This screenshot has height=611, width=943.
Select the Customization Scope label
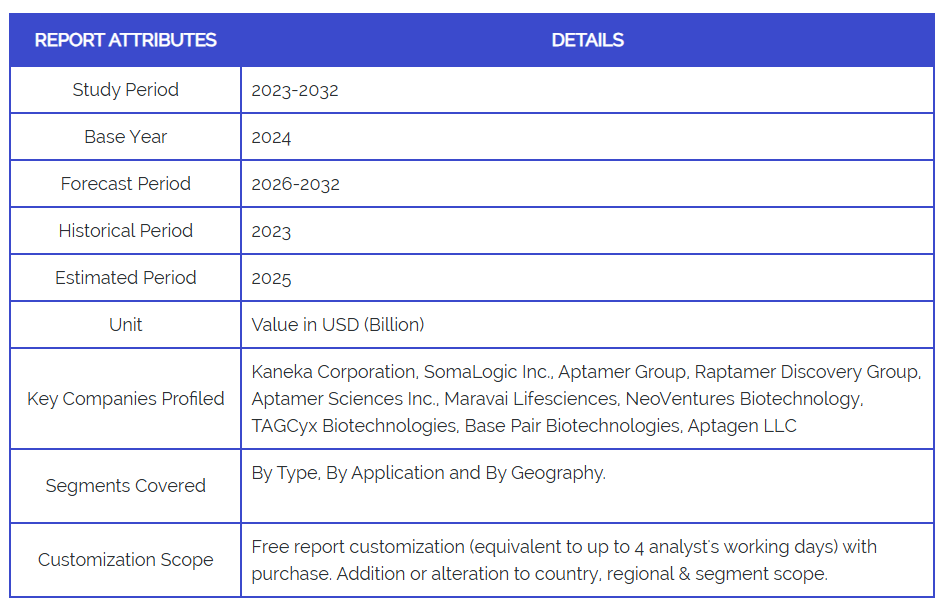[x=125, y=560]
